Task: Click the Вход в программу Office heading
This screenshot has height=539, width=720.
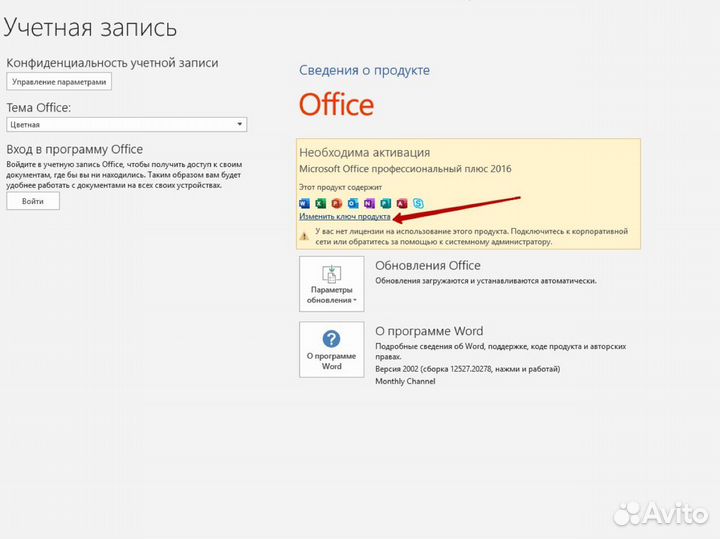Action: (75, 149)
